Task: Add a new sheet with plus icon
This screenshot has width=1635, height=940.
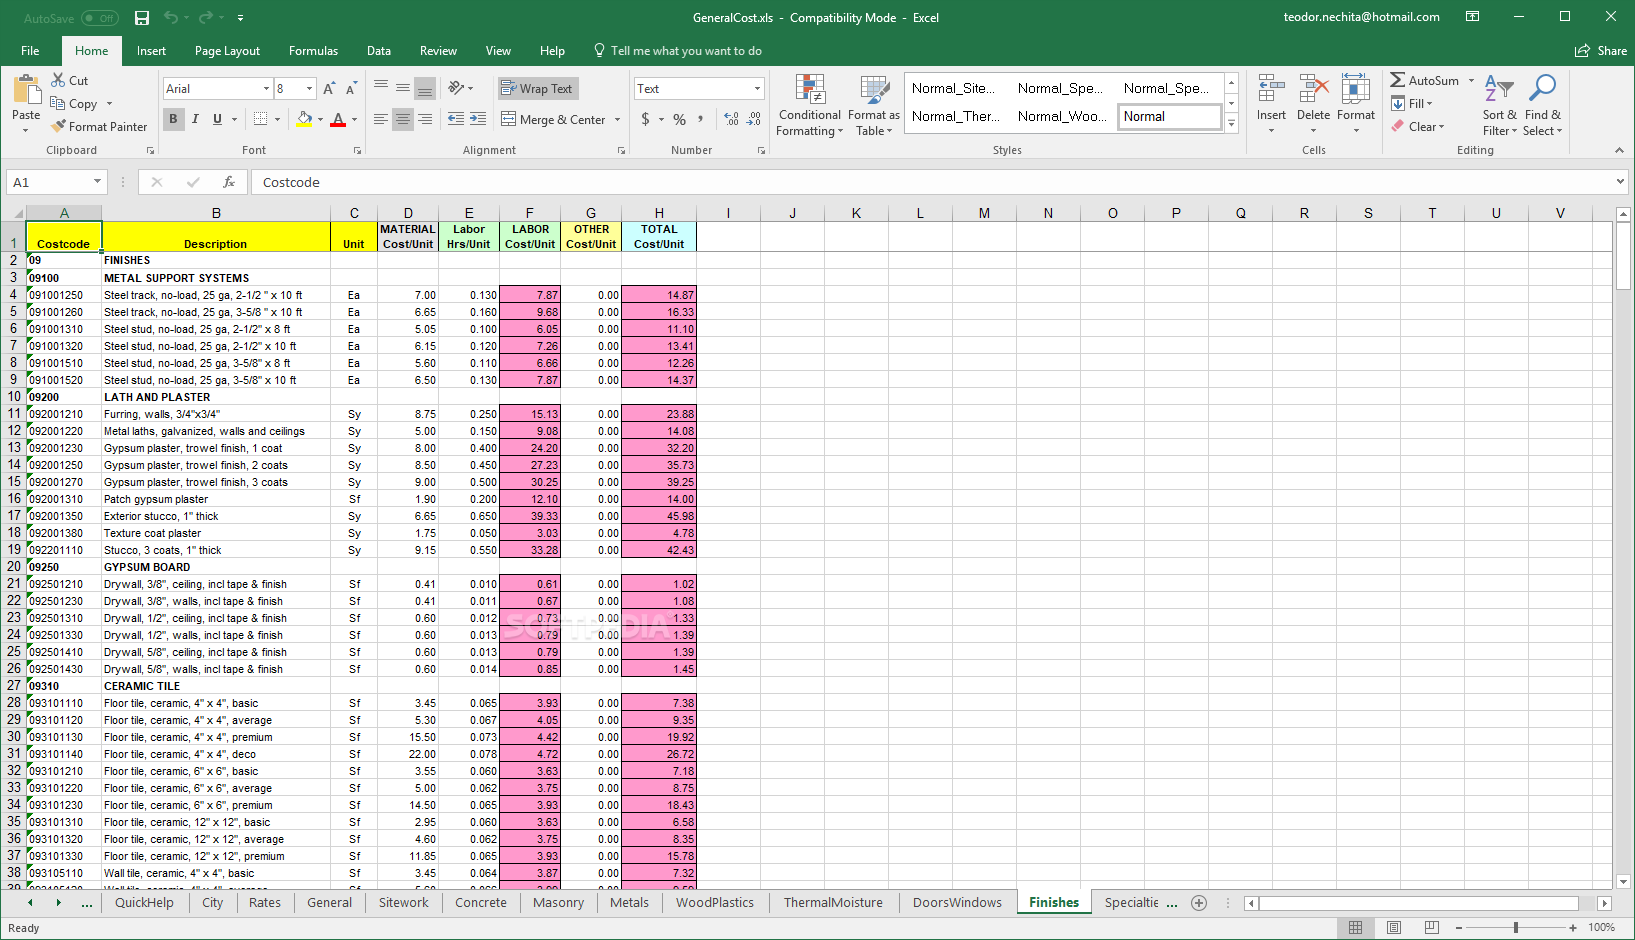Action: 1199,903
